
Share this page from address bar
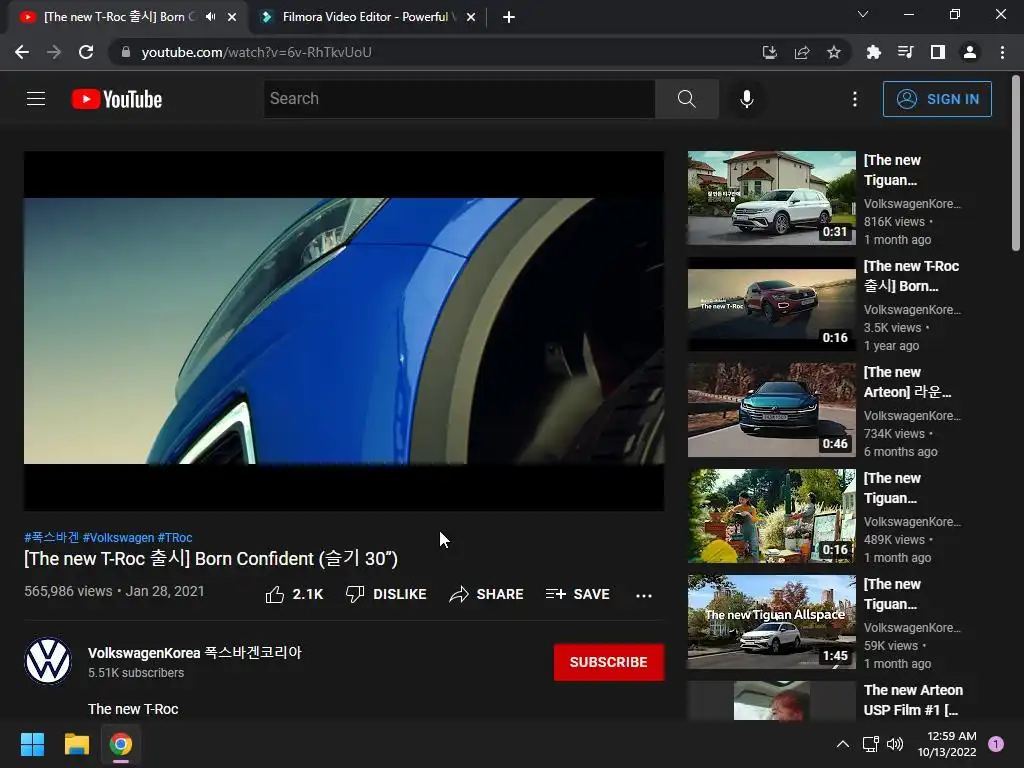click(x=802, y=52)
